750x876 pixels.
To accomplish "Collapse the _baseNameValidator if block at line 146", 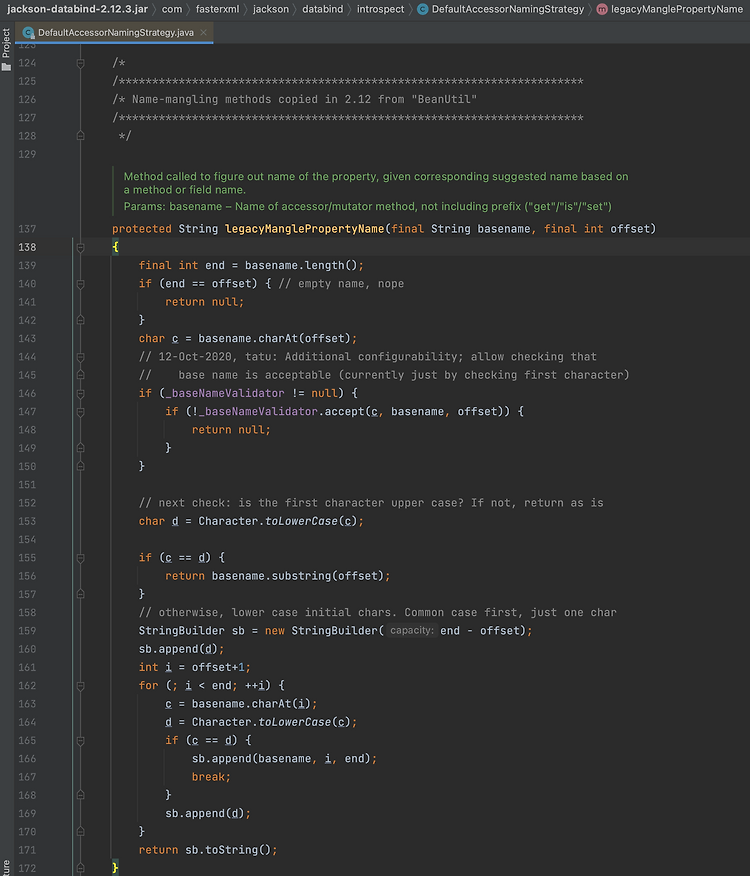I will tap(80, 393).
